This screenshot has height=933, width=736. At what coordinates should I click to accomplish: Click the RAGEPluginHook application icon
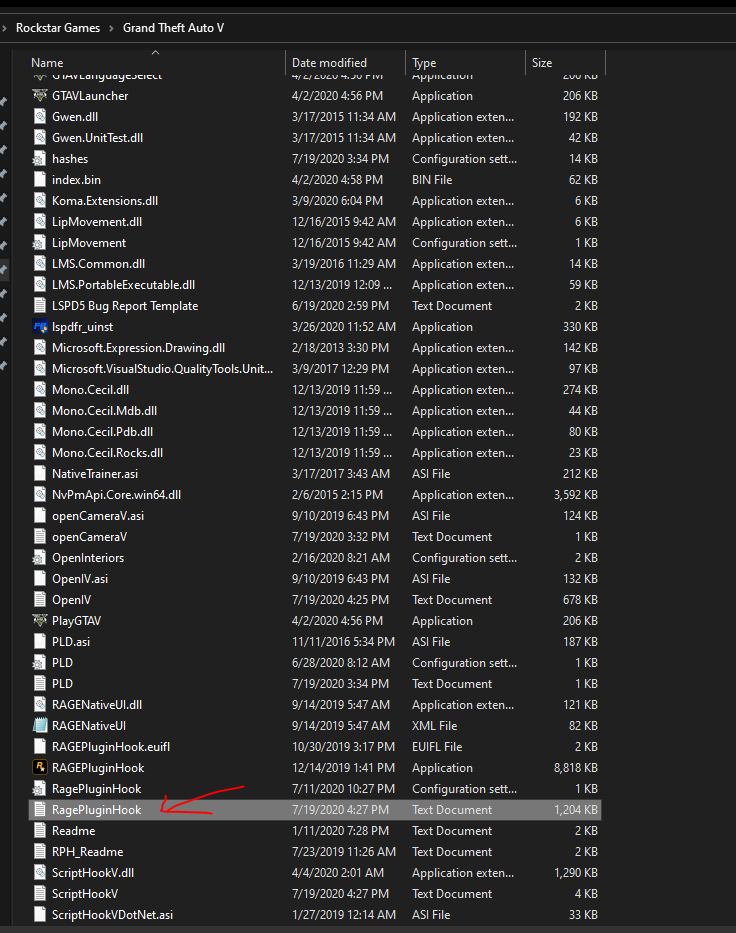[40, 768]
